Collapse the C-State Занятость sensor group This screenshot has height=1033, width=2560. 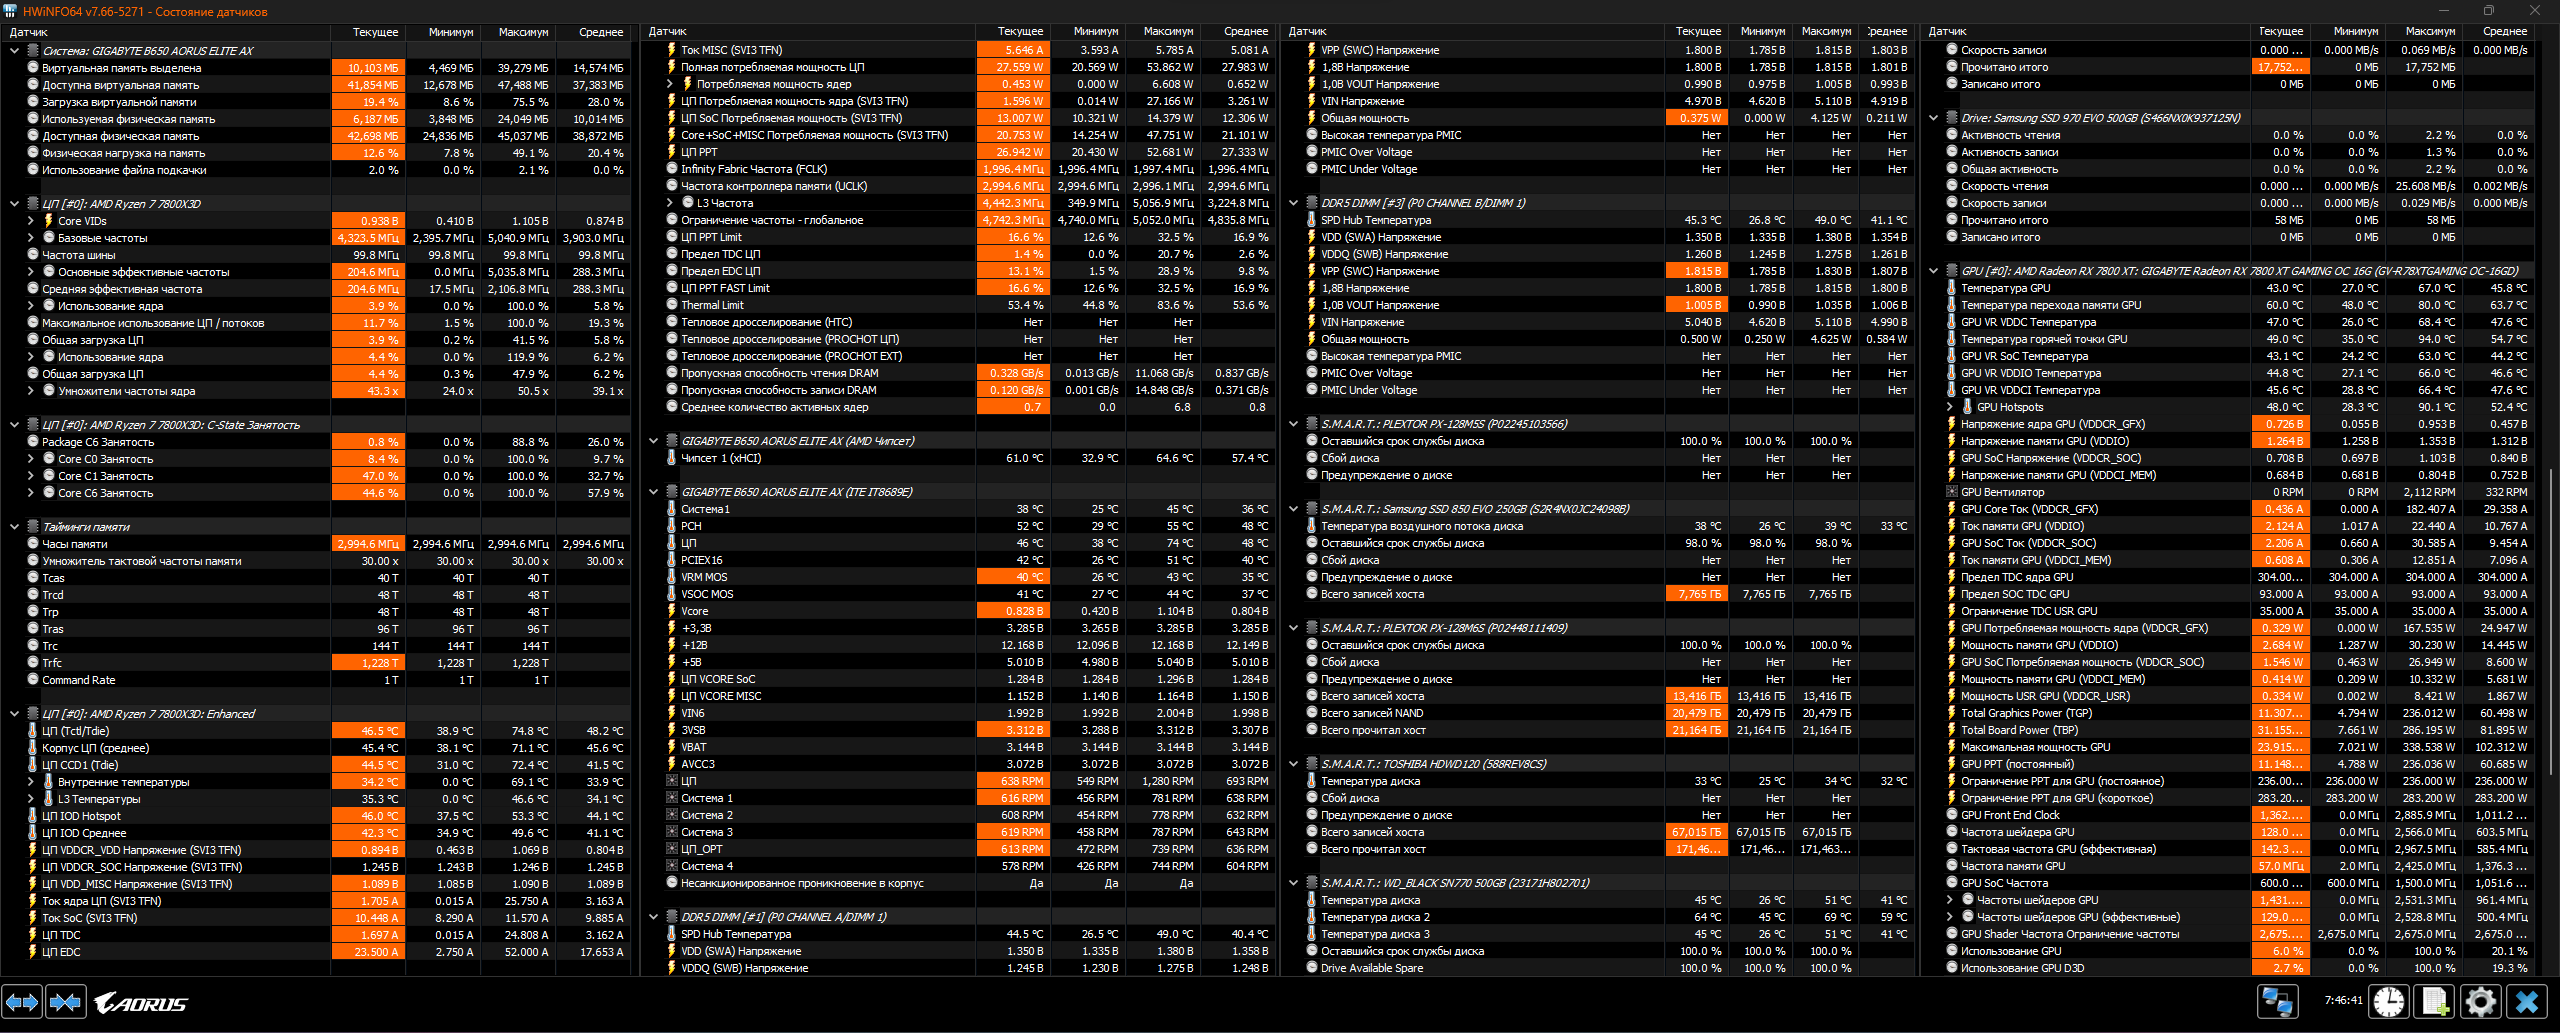14,425
